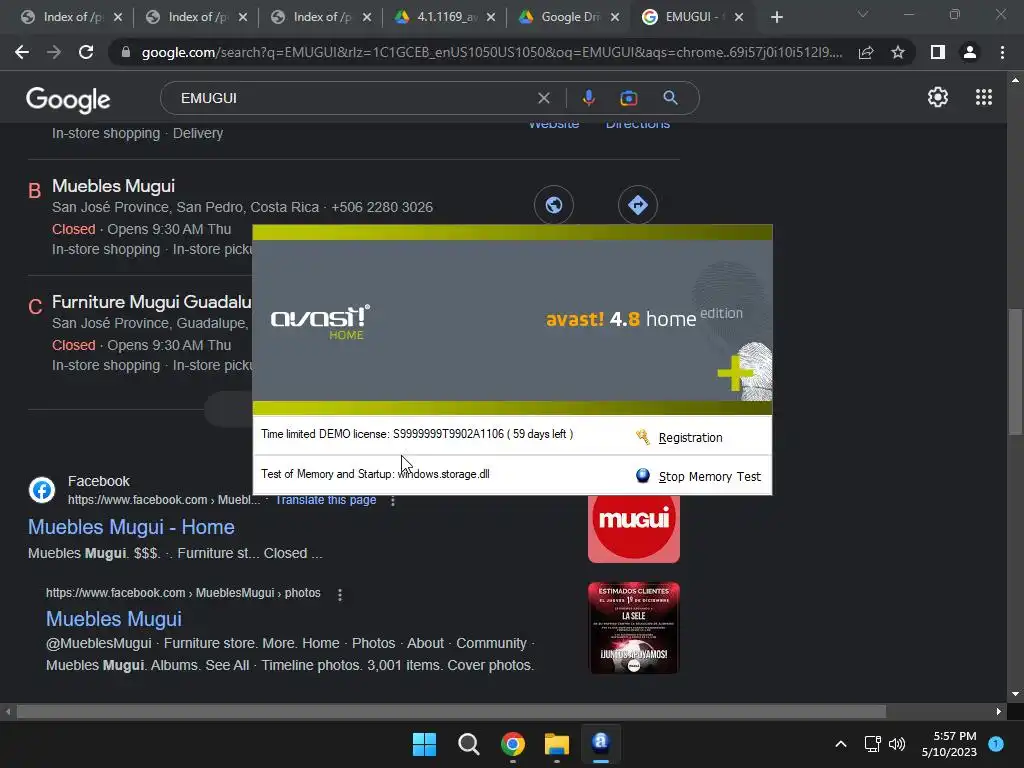Open the clock showing 5:57 PM
This screenshot has height=768, width=1024.
pos(949,744)
